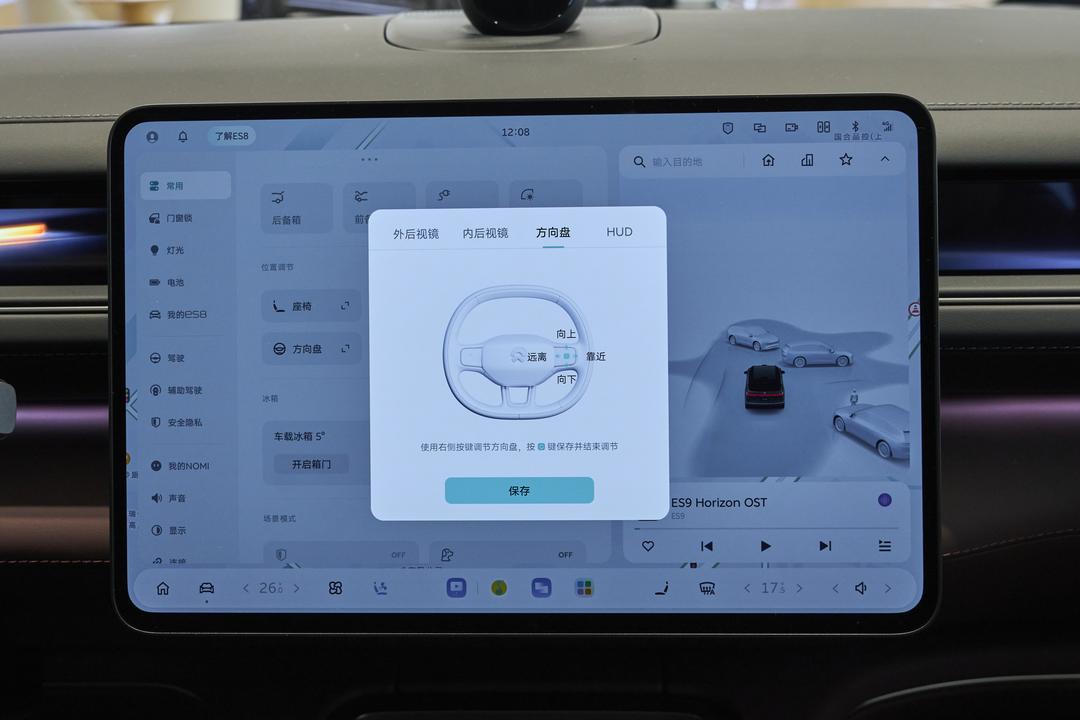The height and width of the screenshot is (720, 1080).
Task: Tap the rear defrost icon
Action: click(707, 588)
